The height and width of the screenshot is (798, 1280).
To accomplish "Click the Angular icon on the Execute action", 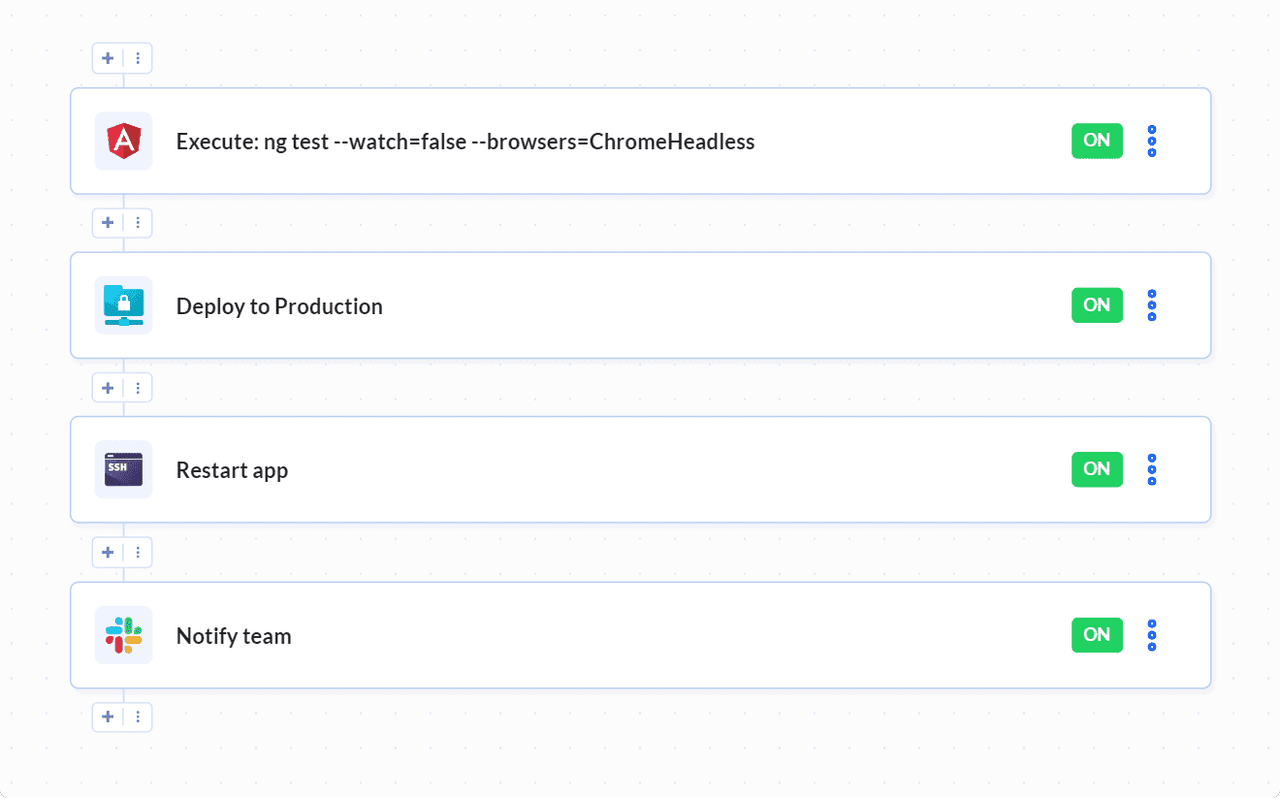I will [124, 141].
